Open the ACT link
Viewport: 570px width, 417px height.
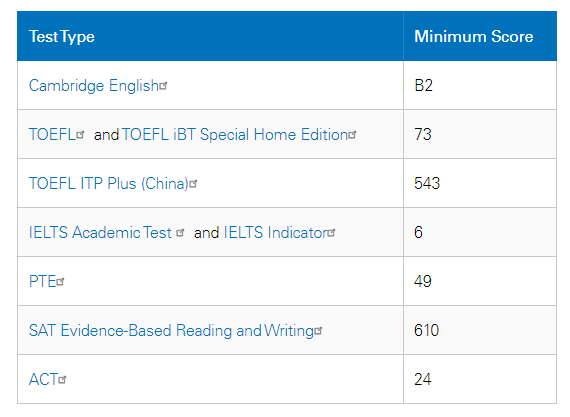click(x=44, y=380)
